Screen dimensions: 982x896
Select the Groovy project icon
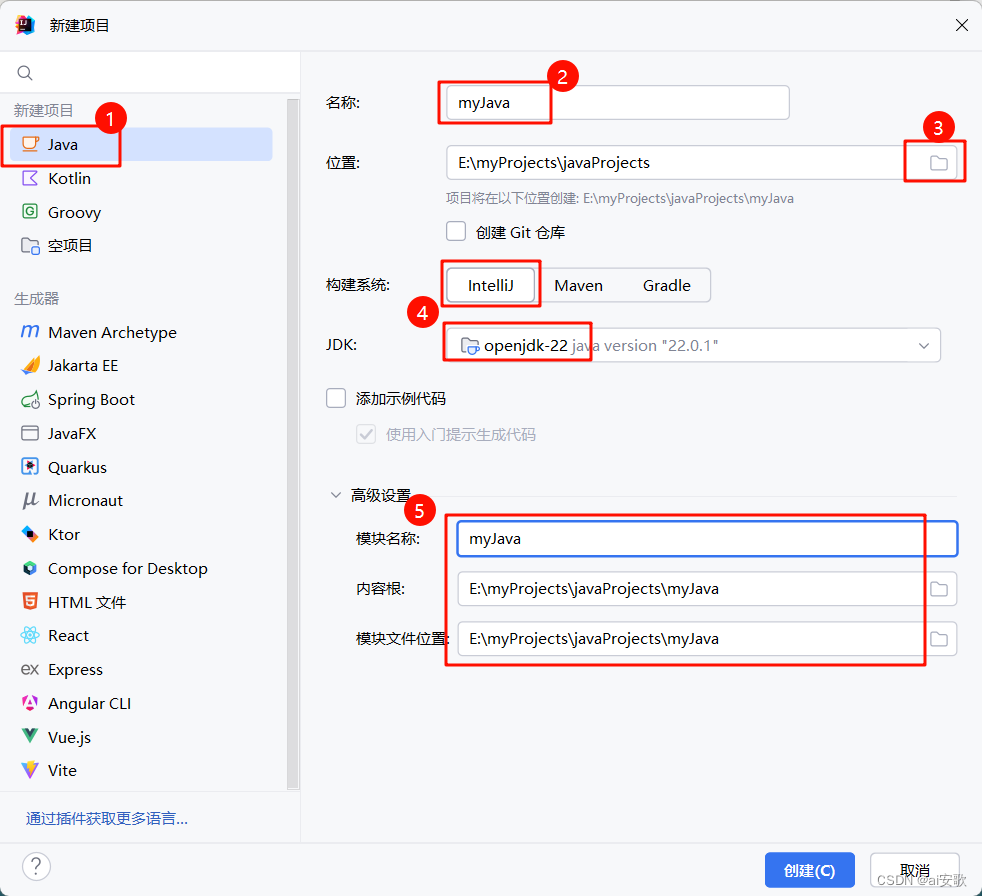[30, 212]
